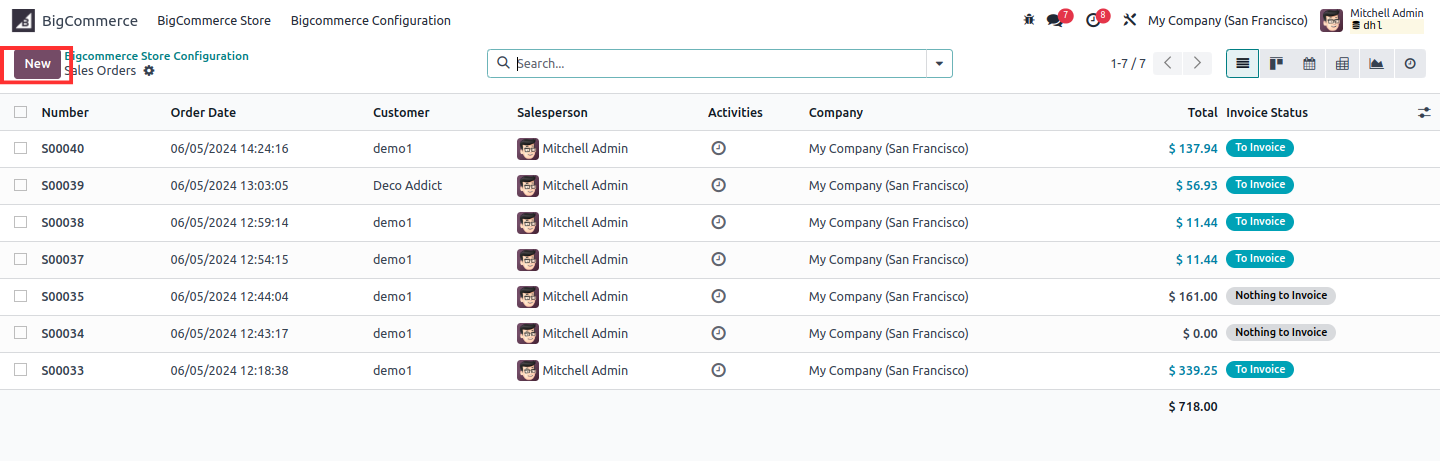Switch to activity view clock icon
This screenshot has width=1440, height=461.
click(1410, 63)
